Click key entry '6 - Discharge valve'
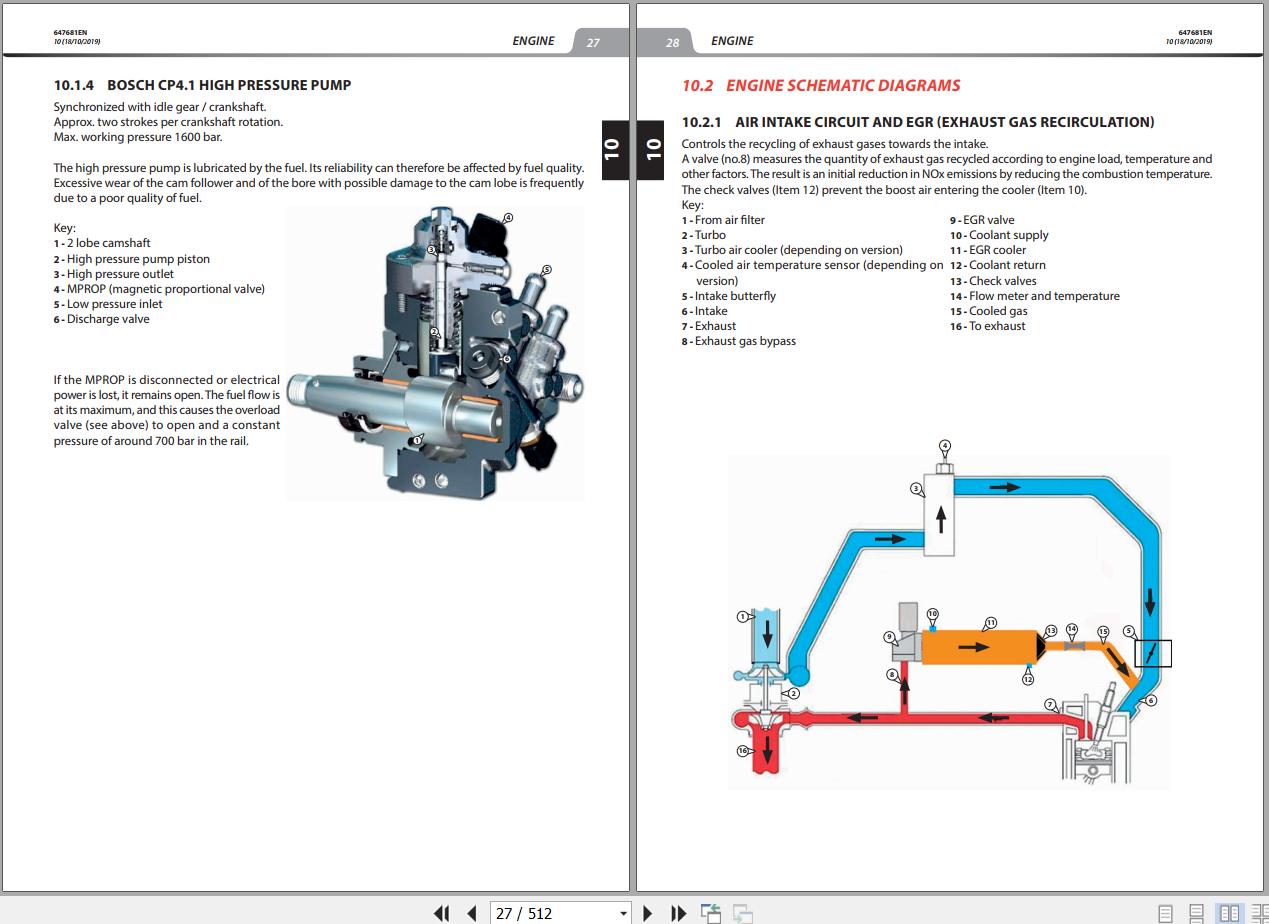 click(x=101, y=319)
